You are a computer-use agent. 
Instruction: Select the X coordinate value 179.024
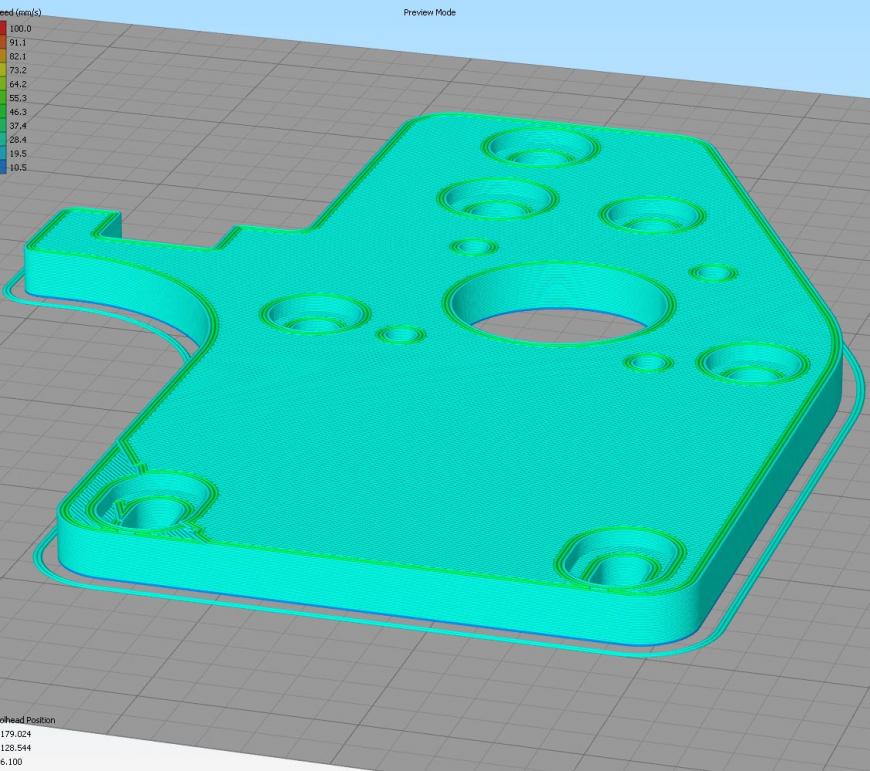(x=16, y=732)
